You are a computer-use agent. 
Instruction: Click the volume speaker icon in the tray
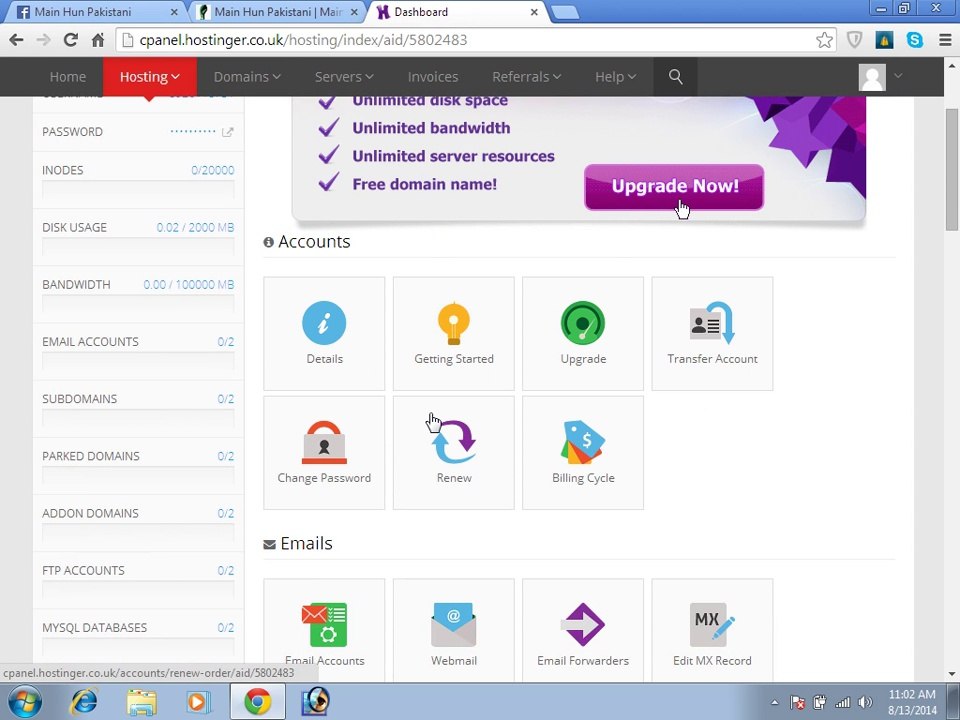865,702
